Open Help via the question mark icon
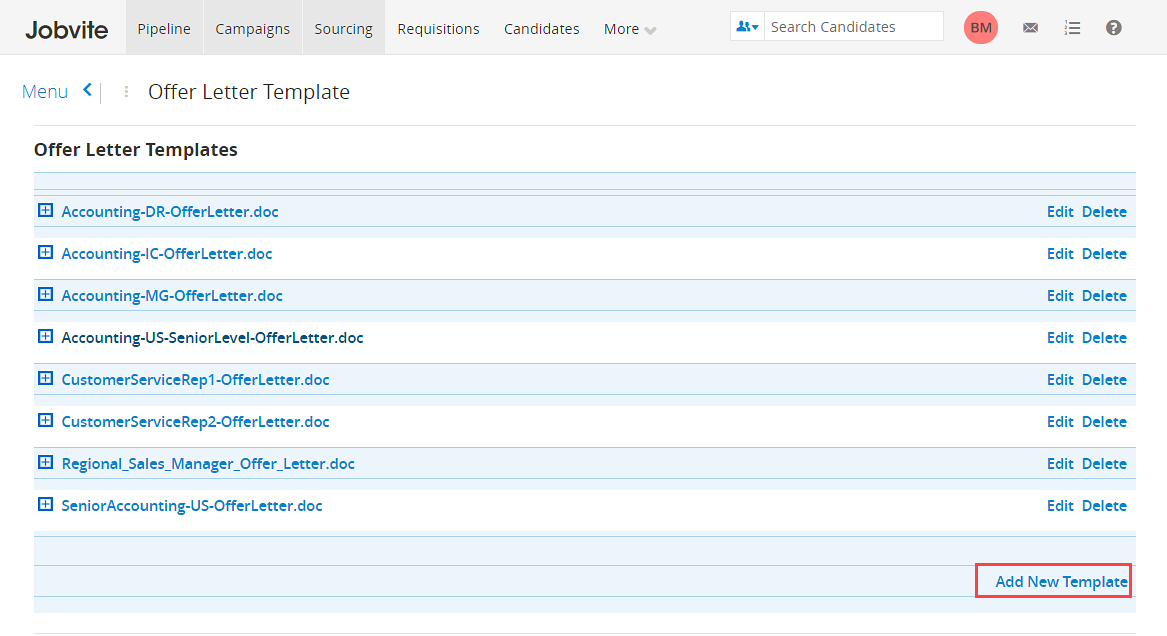Screen dimensions: 1167x636 (x=1113, y=27)
